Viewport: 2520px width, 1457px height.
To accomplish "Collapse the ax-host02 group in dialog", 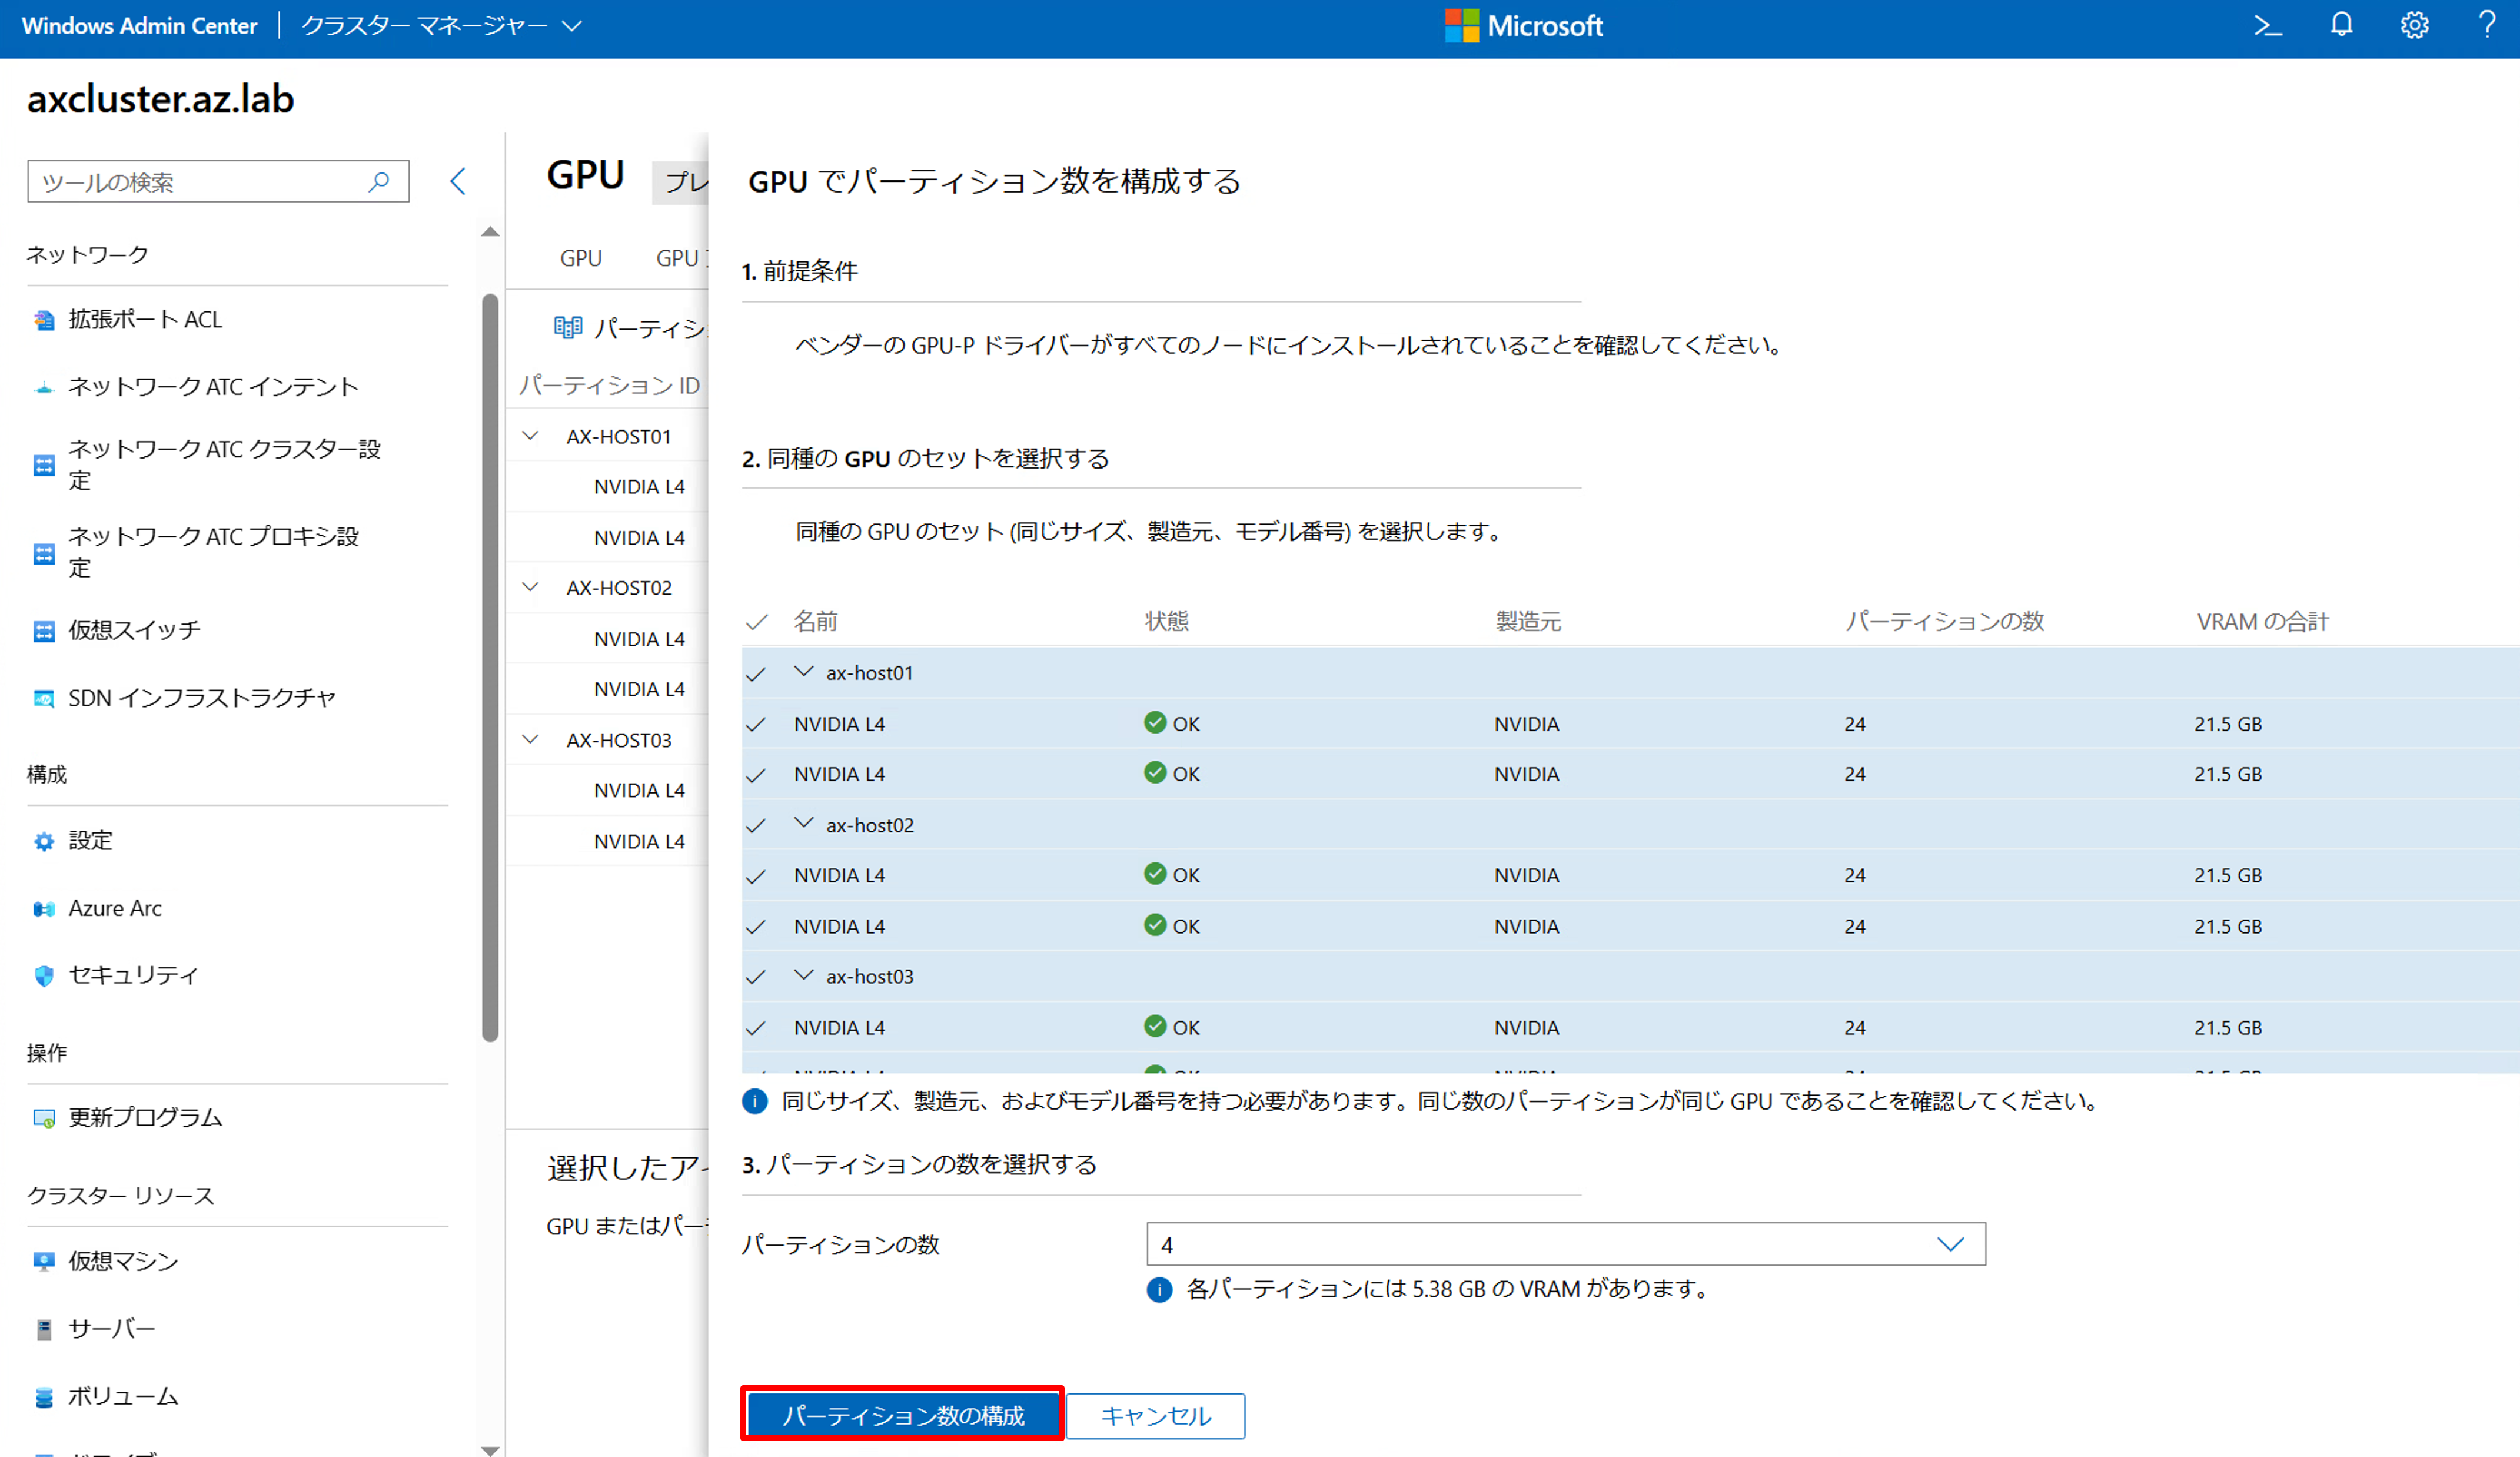I will (x=804, y=824).
